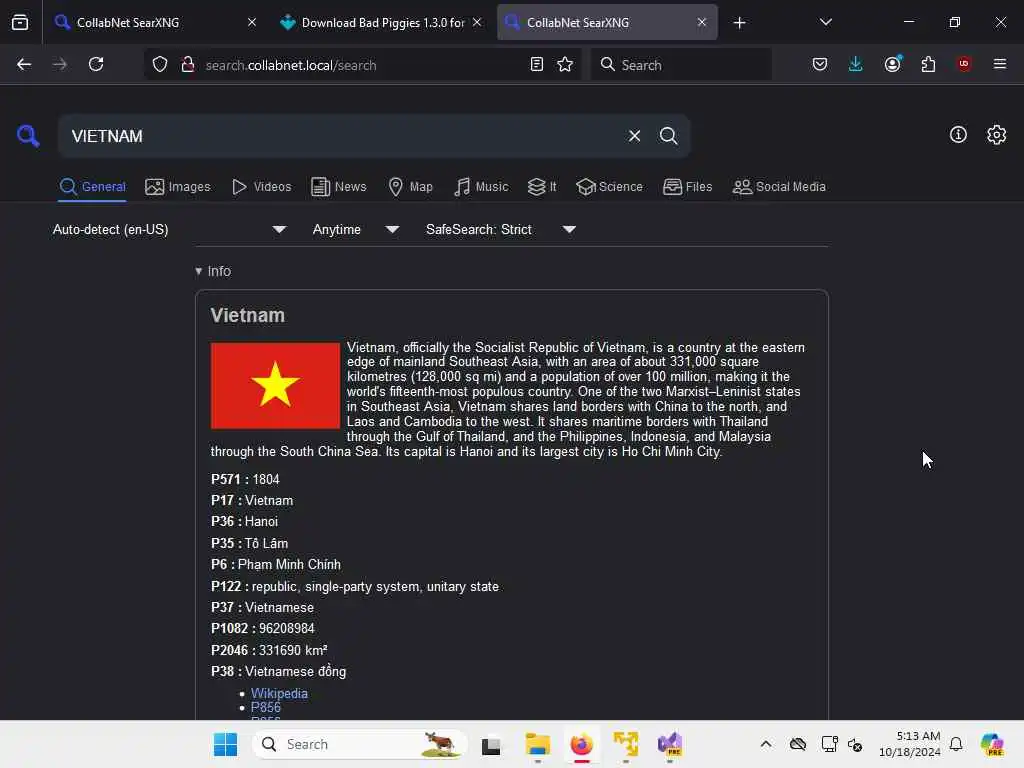Select the News search category

339,187
